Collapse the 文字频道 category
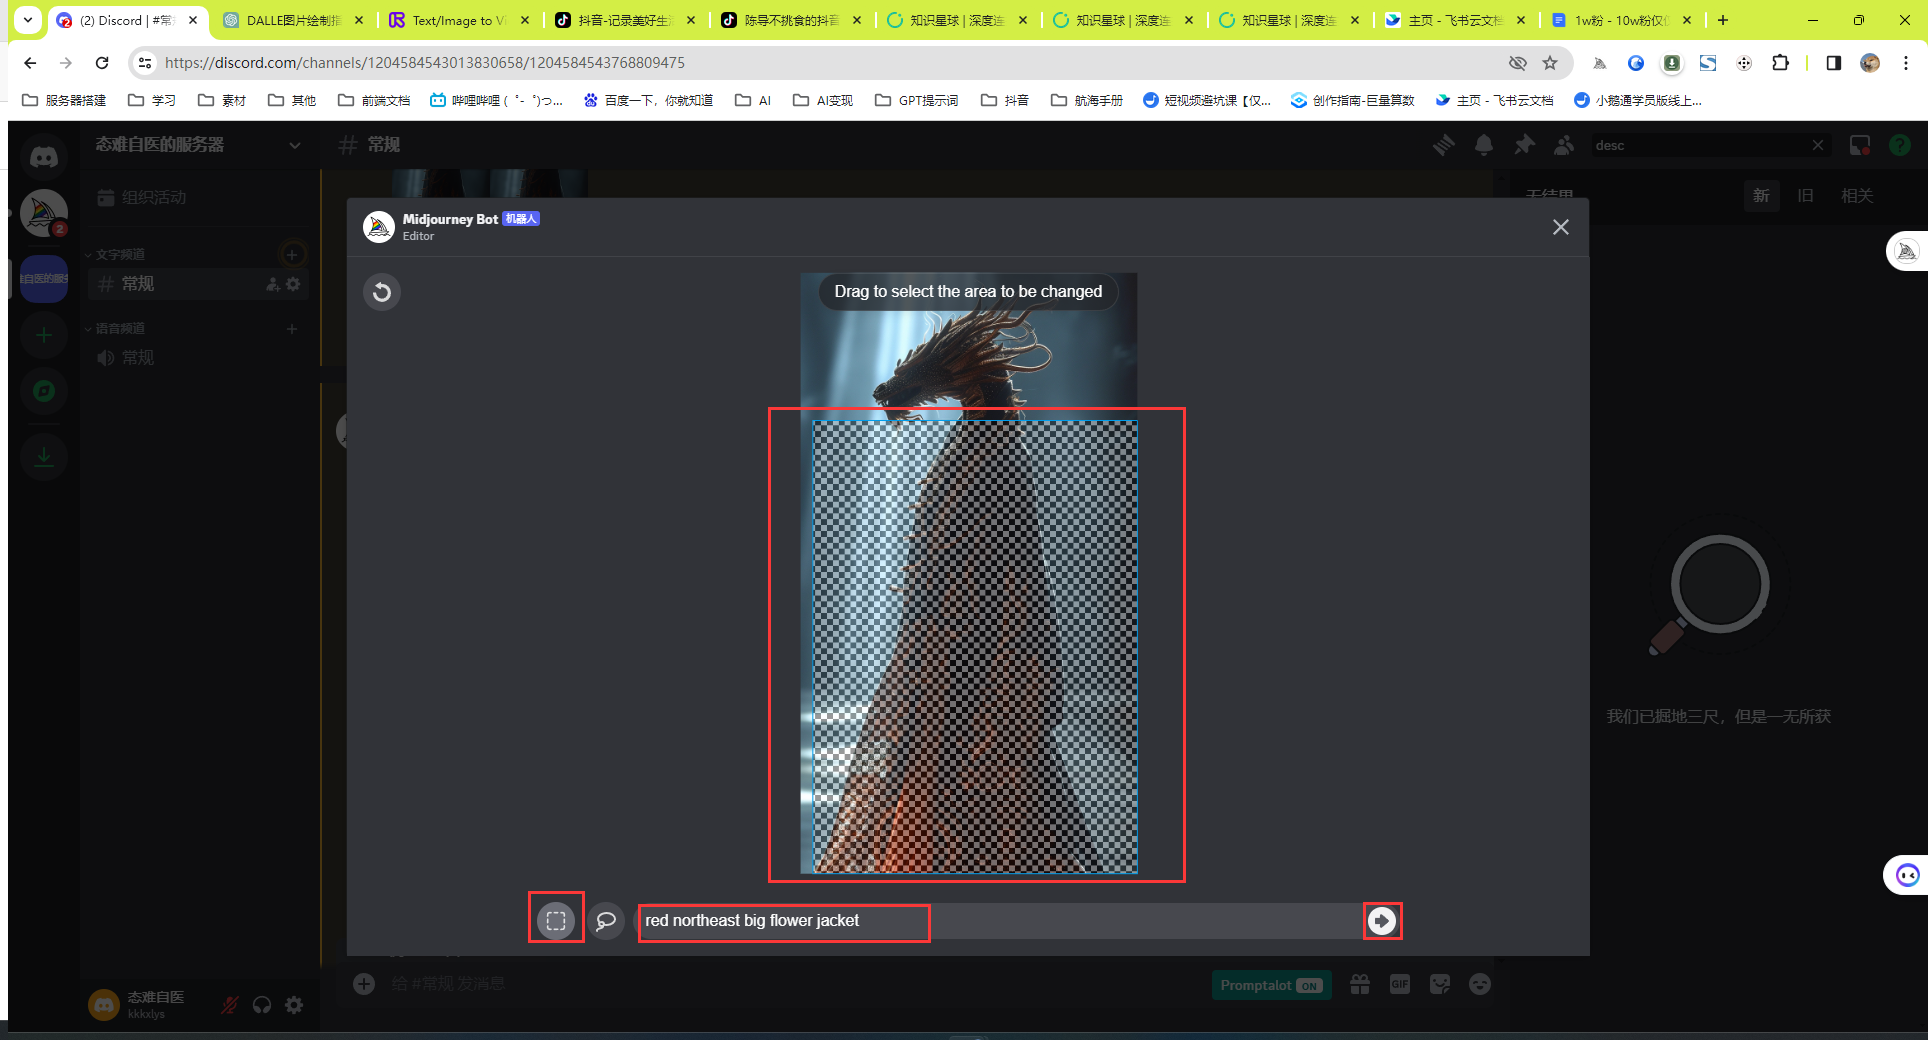1928x1040 pixels. click(119, 255)
